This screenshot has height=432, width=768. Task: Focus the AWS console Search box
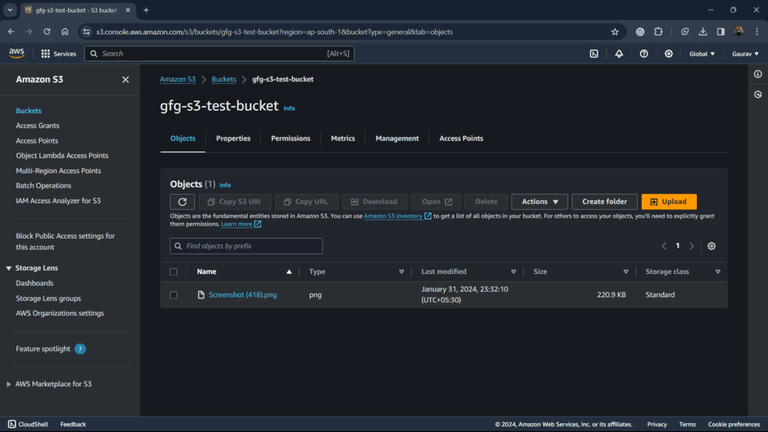(219, 54)
